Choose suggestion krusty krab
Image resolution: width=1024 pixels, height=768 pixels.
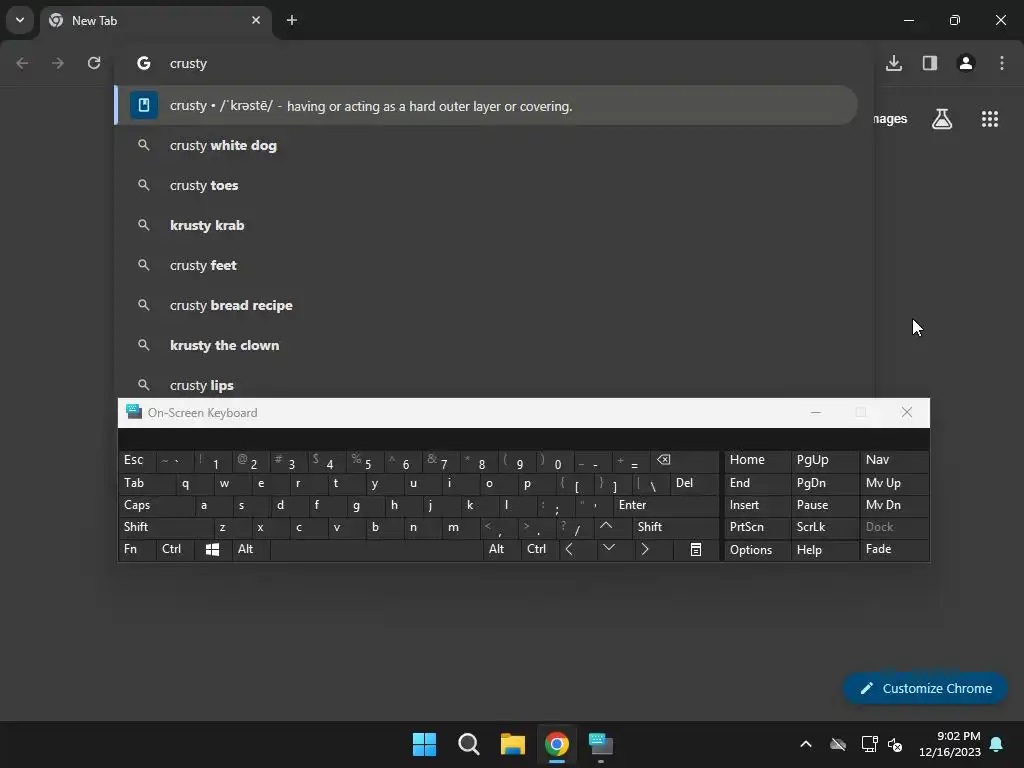click(x=486, y=225)
